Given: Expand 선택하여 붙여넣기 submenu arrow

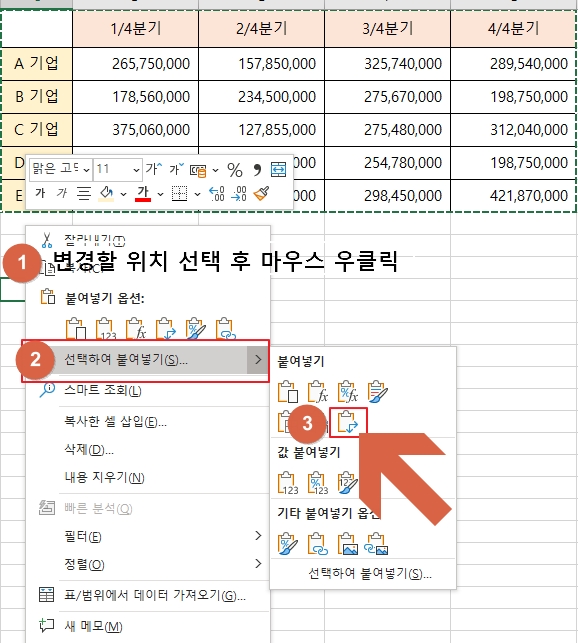Looking at the screenshot, I should pyautogui.click(x=258, y=360).
